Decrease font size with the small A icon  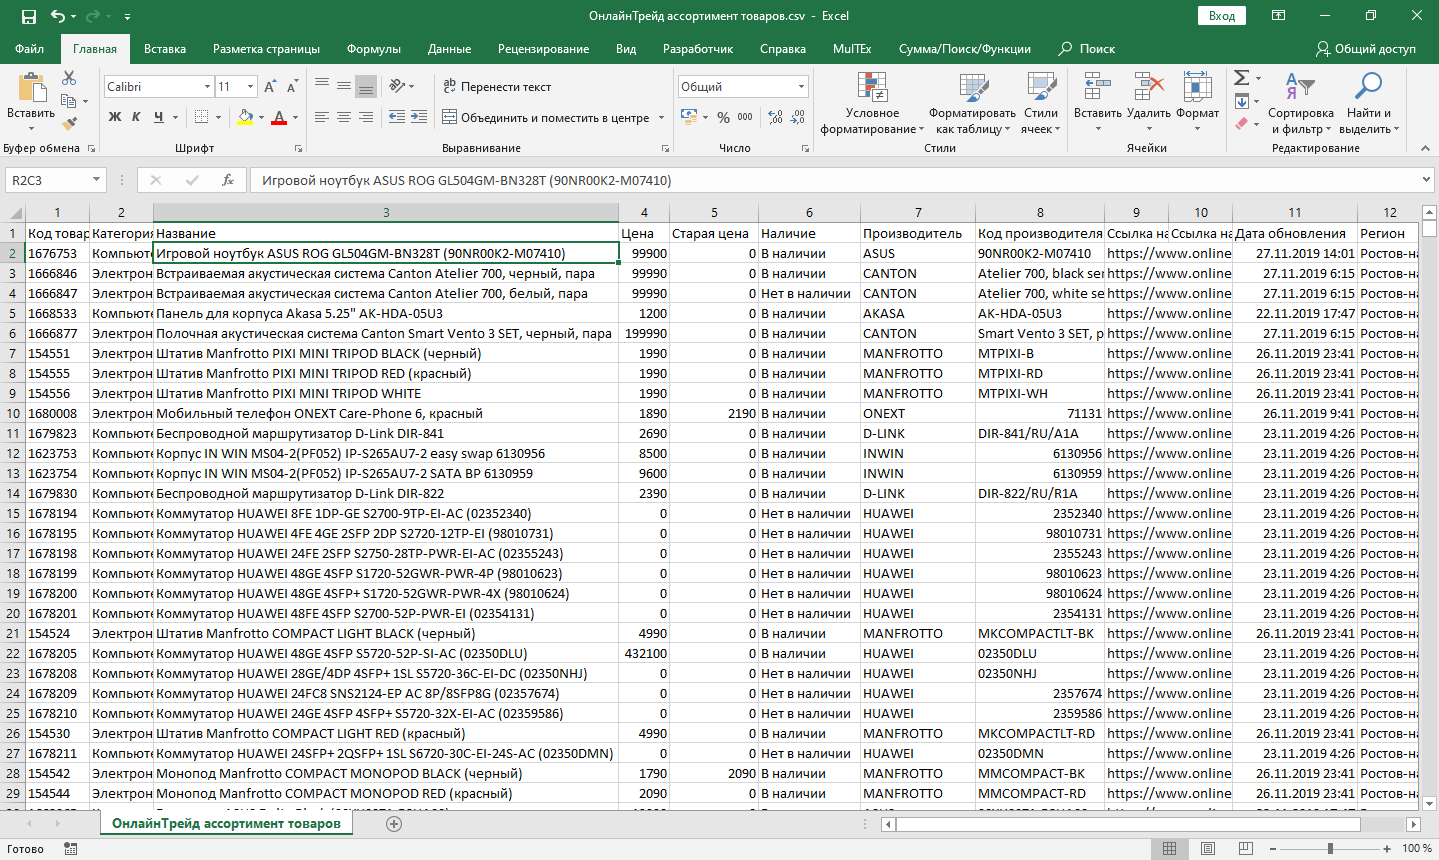tap(292, 87)
